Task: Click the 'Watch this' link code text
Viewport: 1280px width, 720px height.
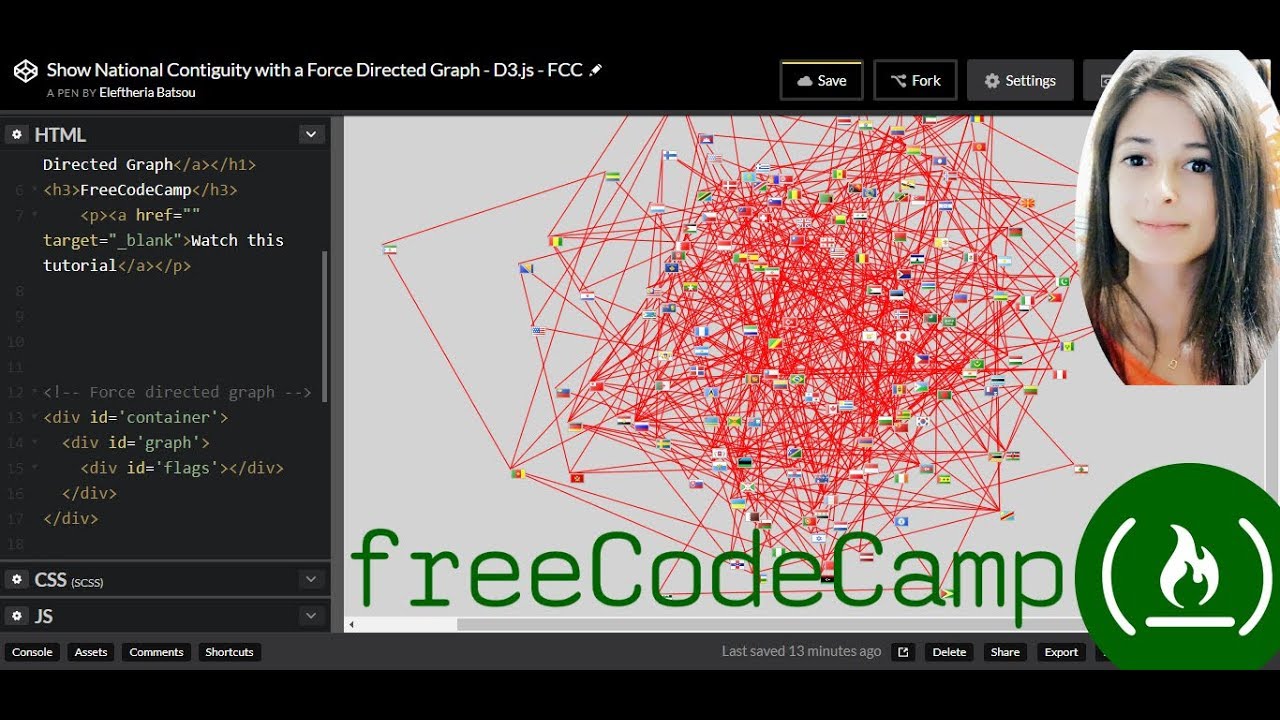Action: click(x=237, y=240)
